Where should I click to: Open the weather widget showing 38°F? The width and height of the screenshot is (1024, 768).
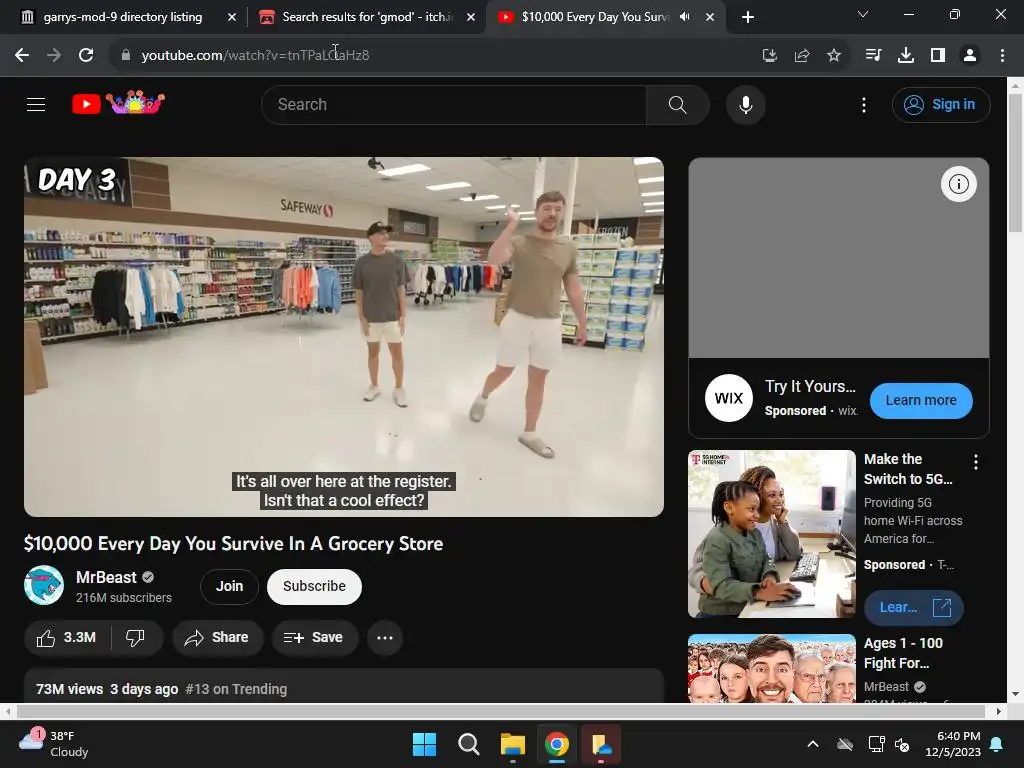(54, 743)
